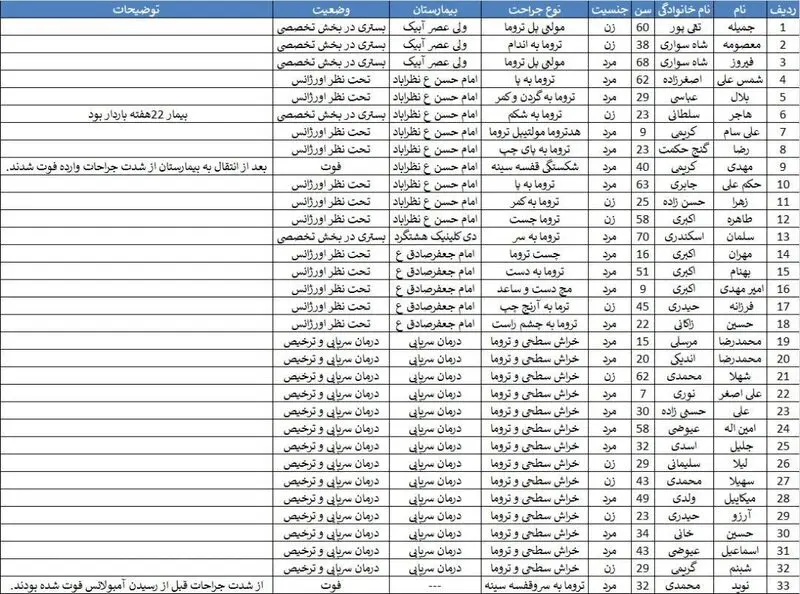Select the وضعیت column header
Image resolution: width=800 pixels, height=594 pixels.
click(331, 9)
